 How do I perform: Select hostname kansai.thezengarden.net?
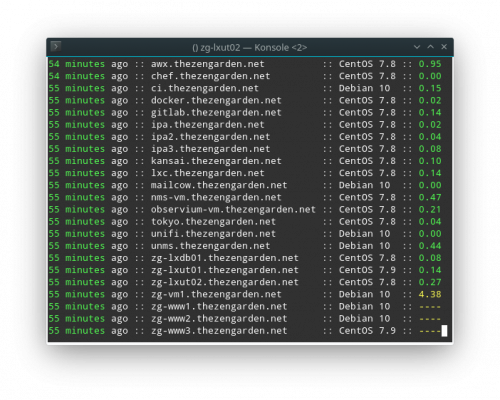tap(216, 161)
